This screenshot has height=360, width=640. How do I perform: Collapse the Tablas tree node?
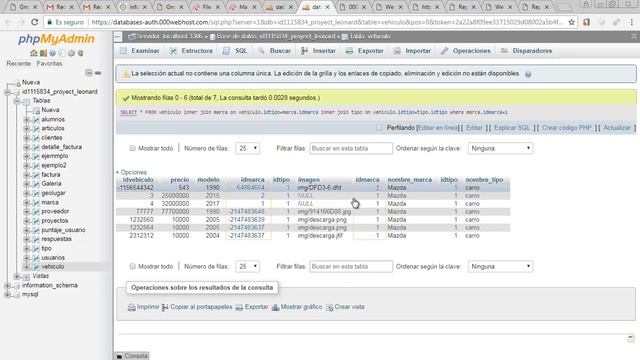[17, 101]
